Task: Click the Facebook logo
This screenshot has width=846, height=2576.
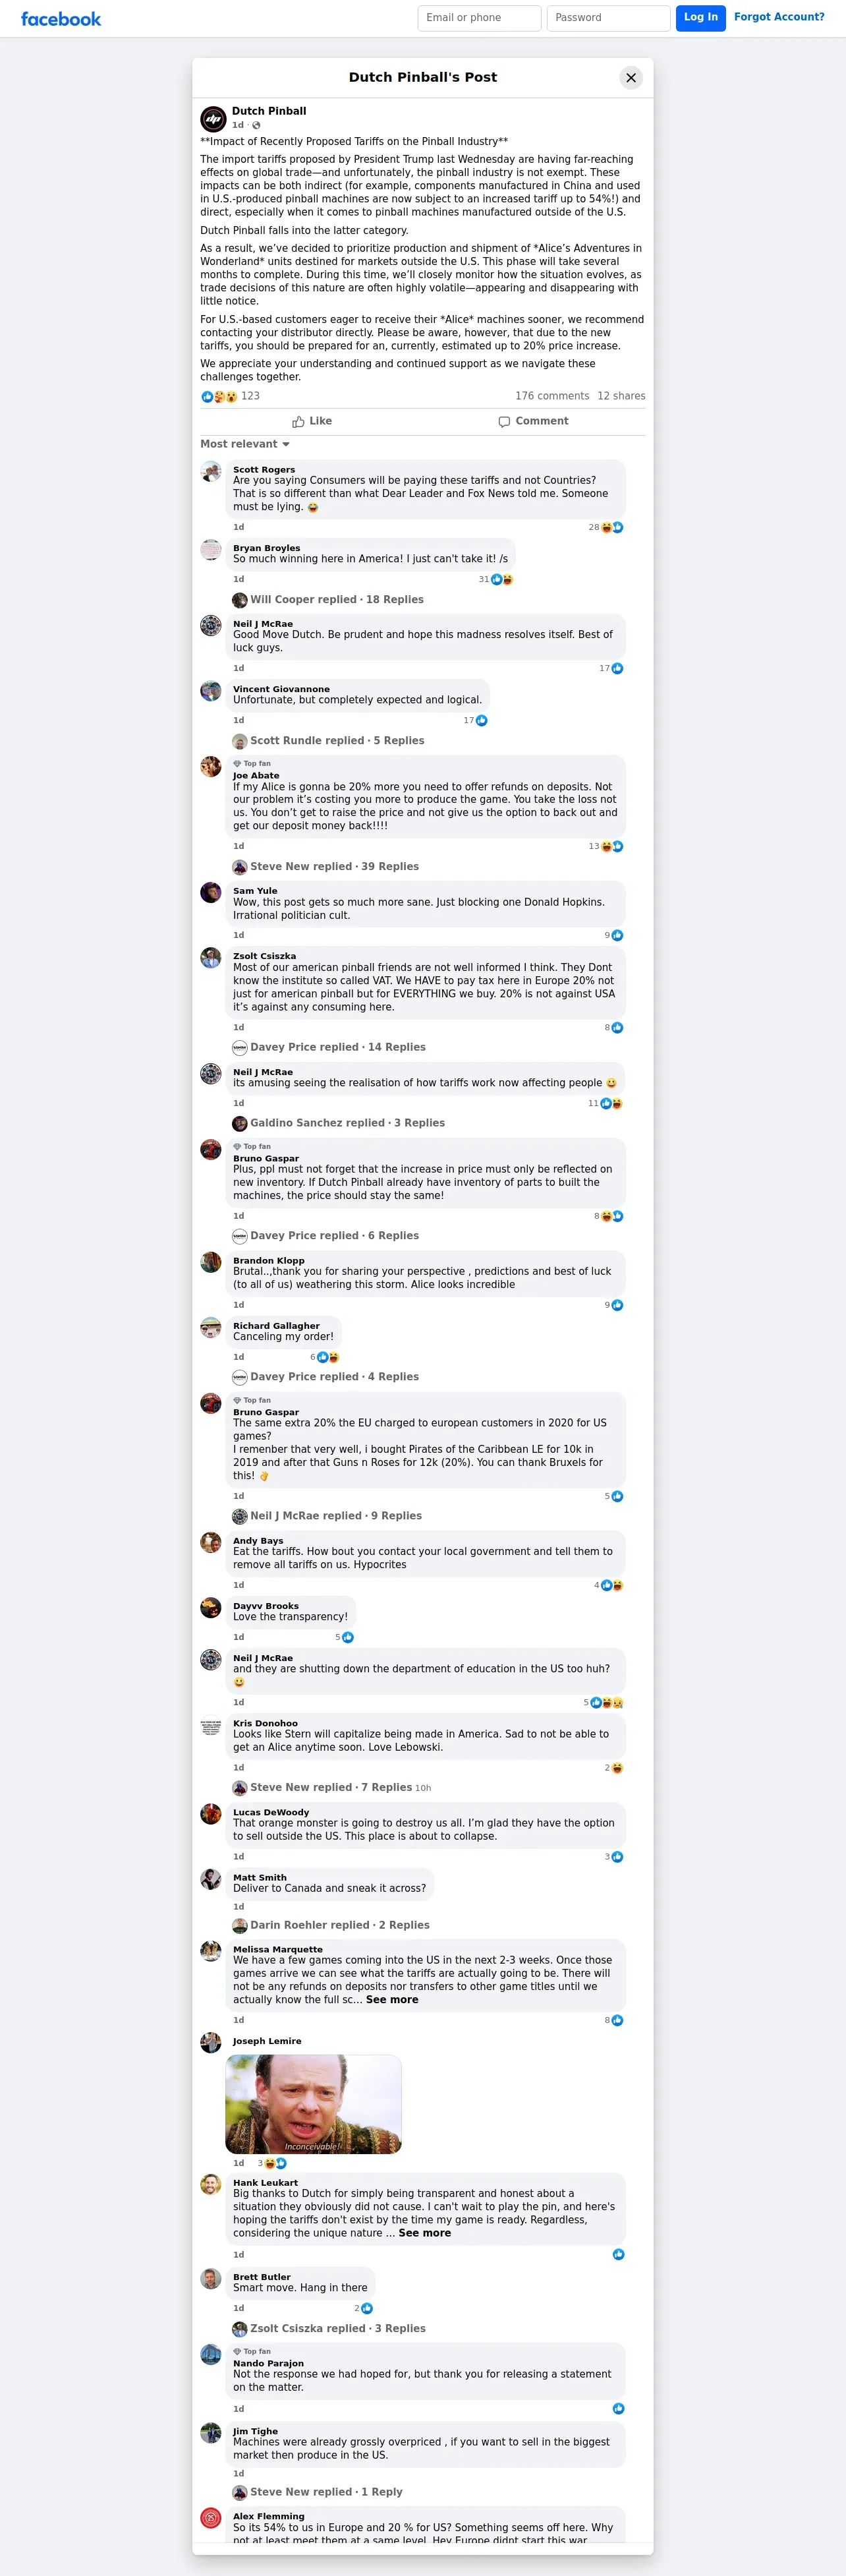Action: pyautogui.click(x=61, y=19)
